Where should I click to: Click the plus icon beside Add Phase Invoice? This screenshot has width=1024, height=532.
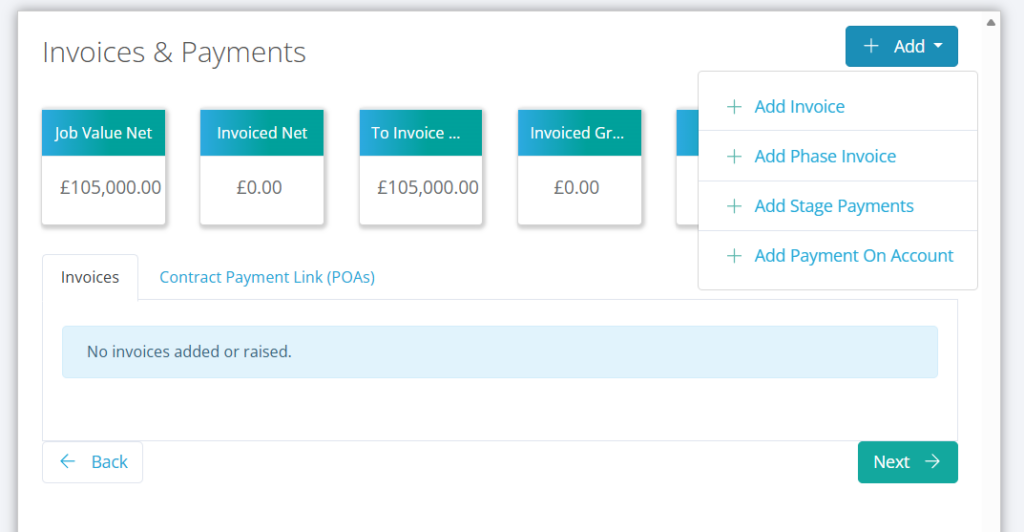click(x=734, y=156)
